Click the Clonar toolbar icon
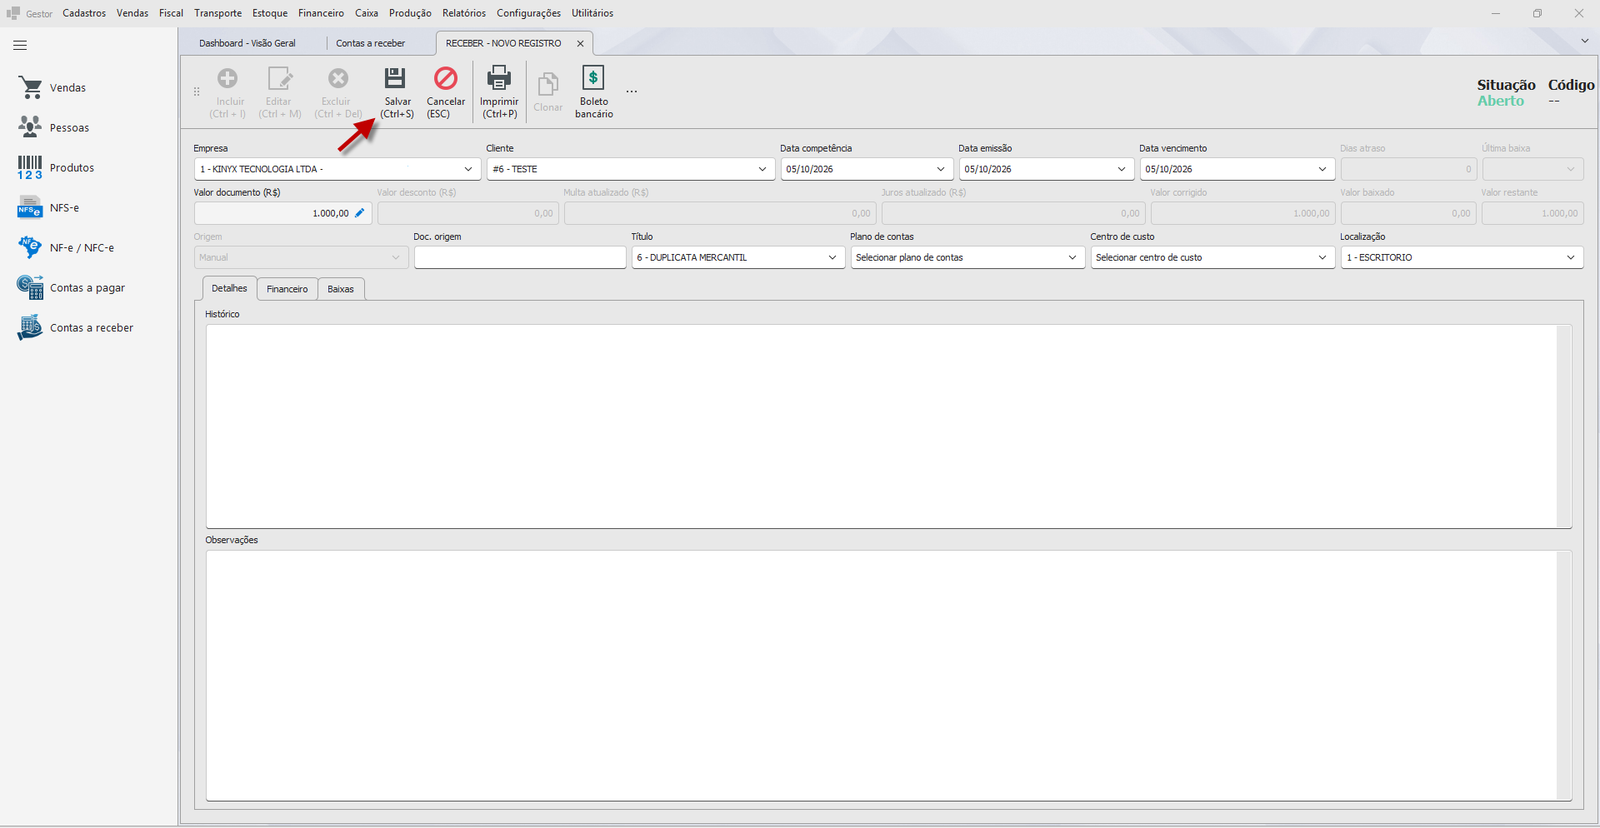The image size is (1600, 828). pos(548,84)
